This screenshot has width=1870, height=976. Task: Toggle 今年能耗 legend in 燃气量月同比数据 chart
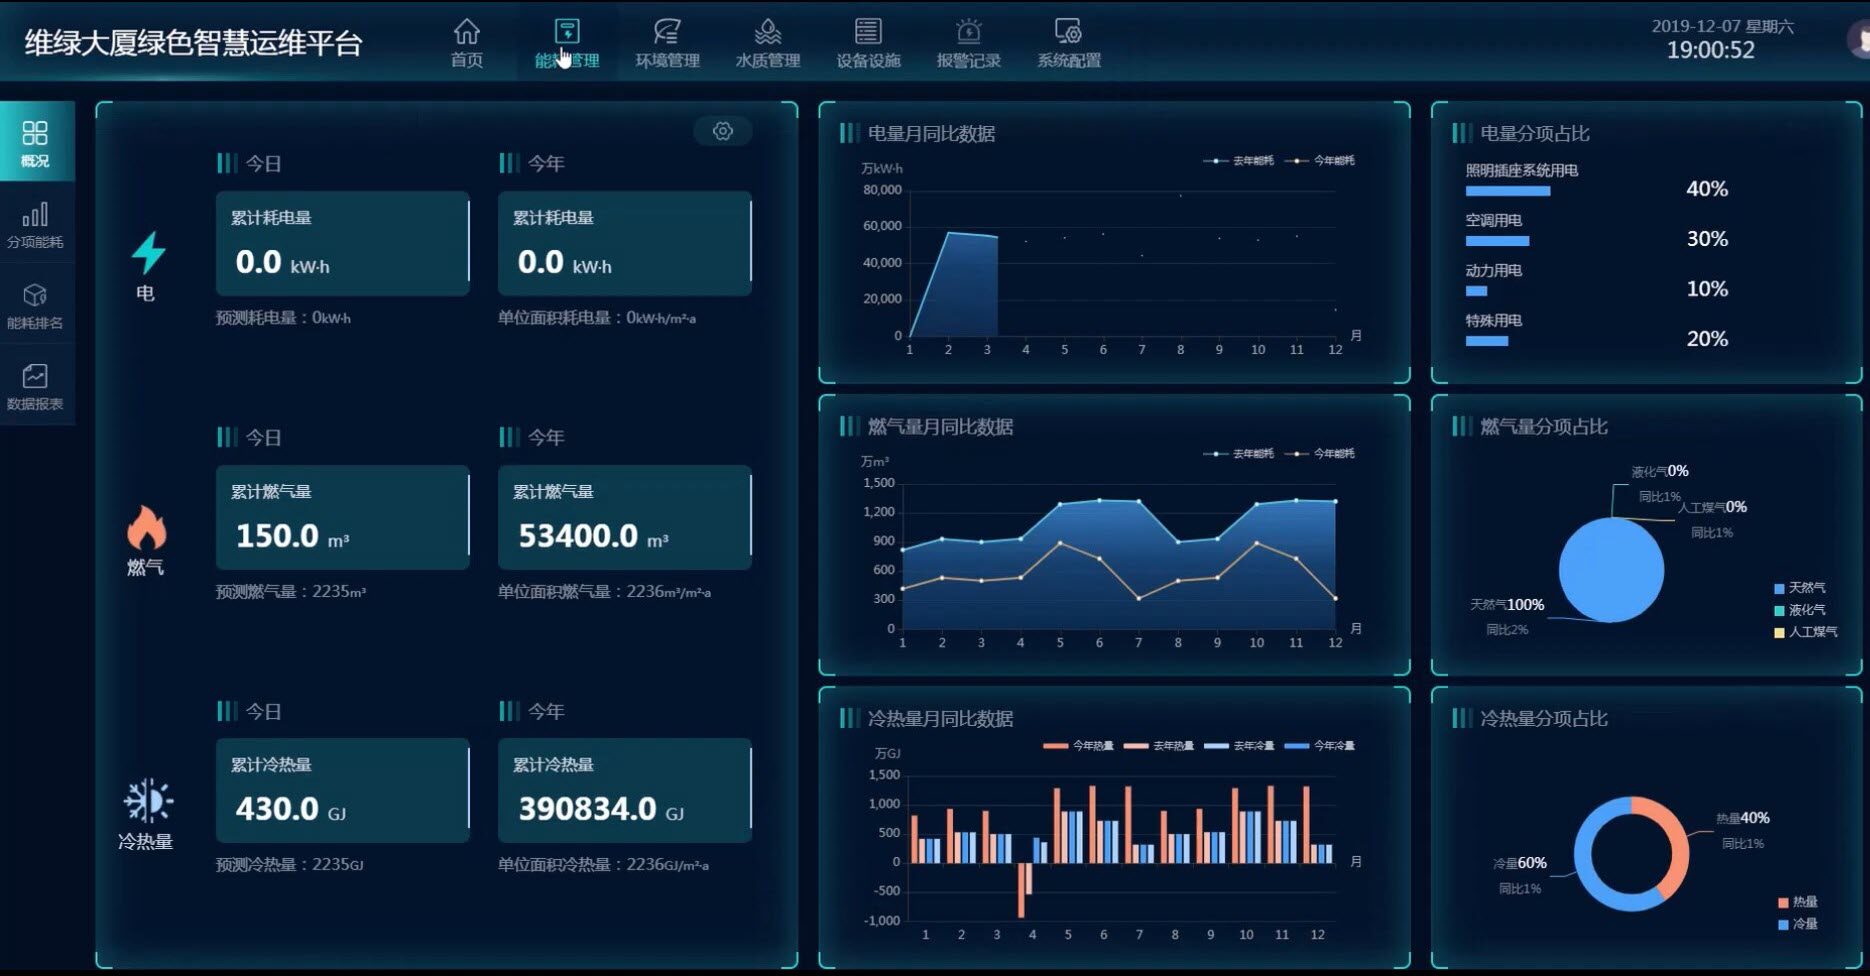click(x=1320, y=453)
